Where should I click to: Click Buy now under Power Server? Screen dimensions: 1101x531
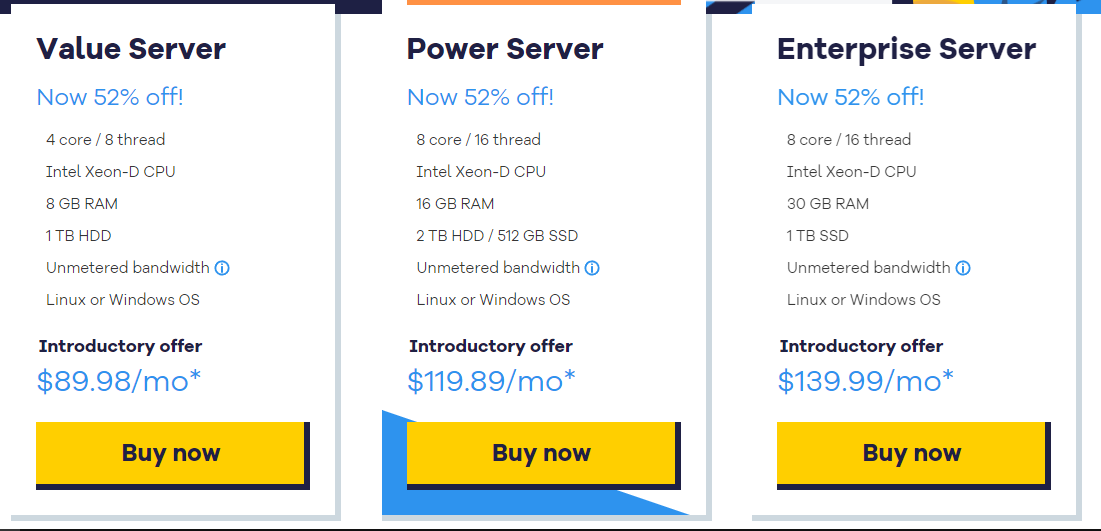click(x=541, y=453)
